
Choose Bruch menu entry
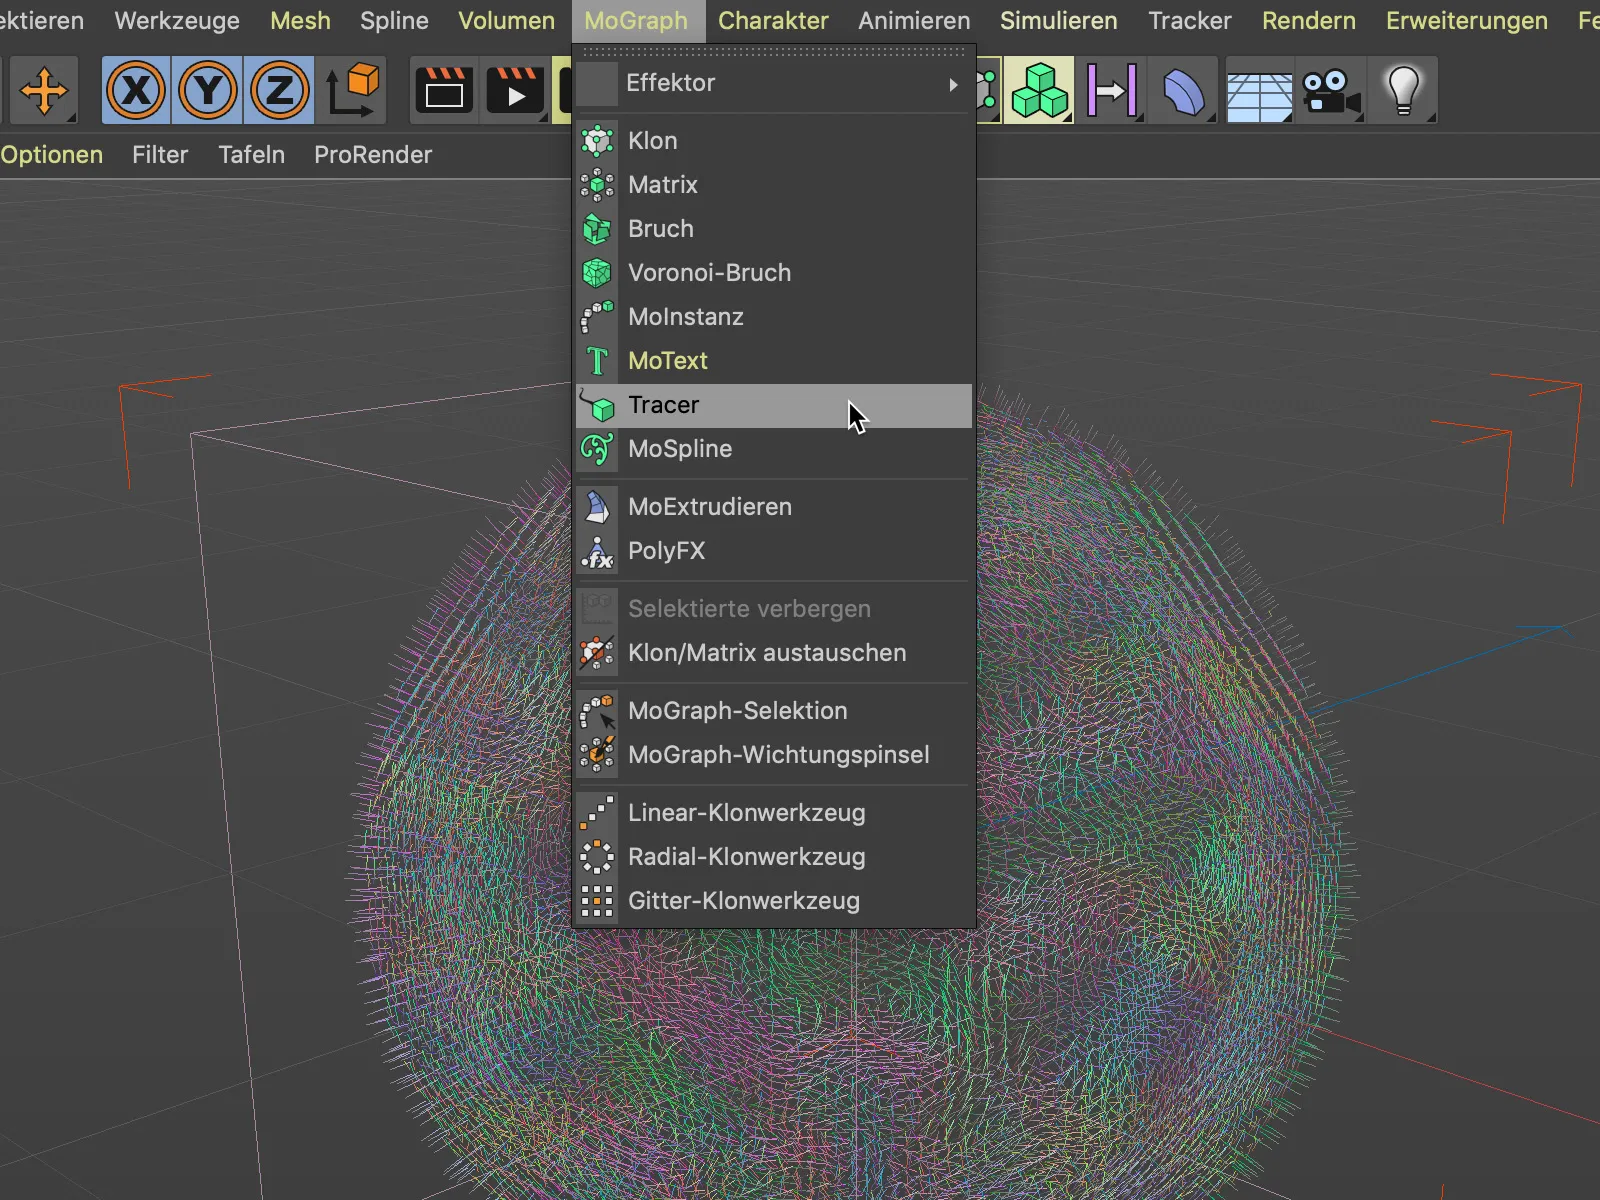(774, 229)
